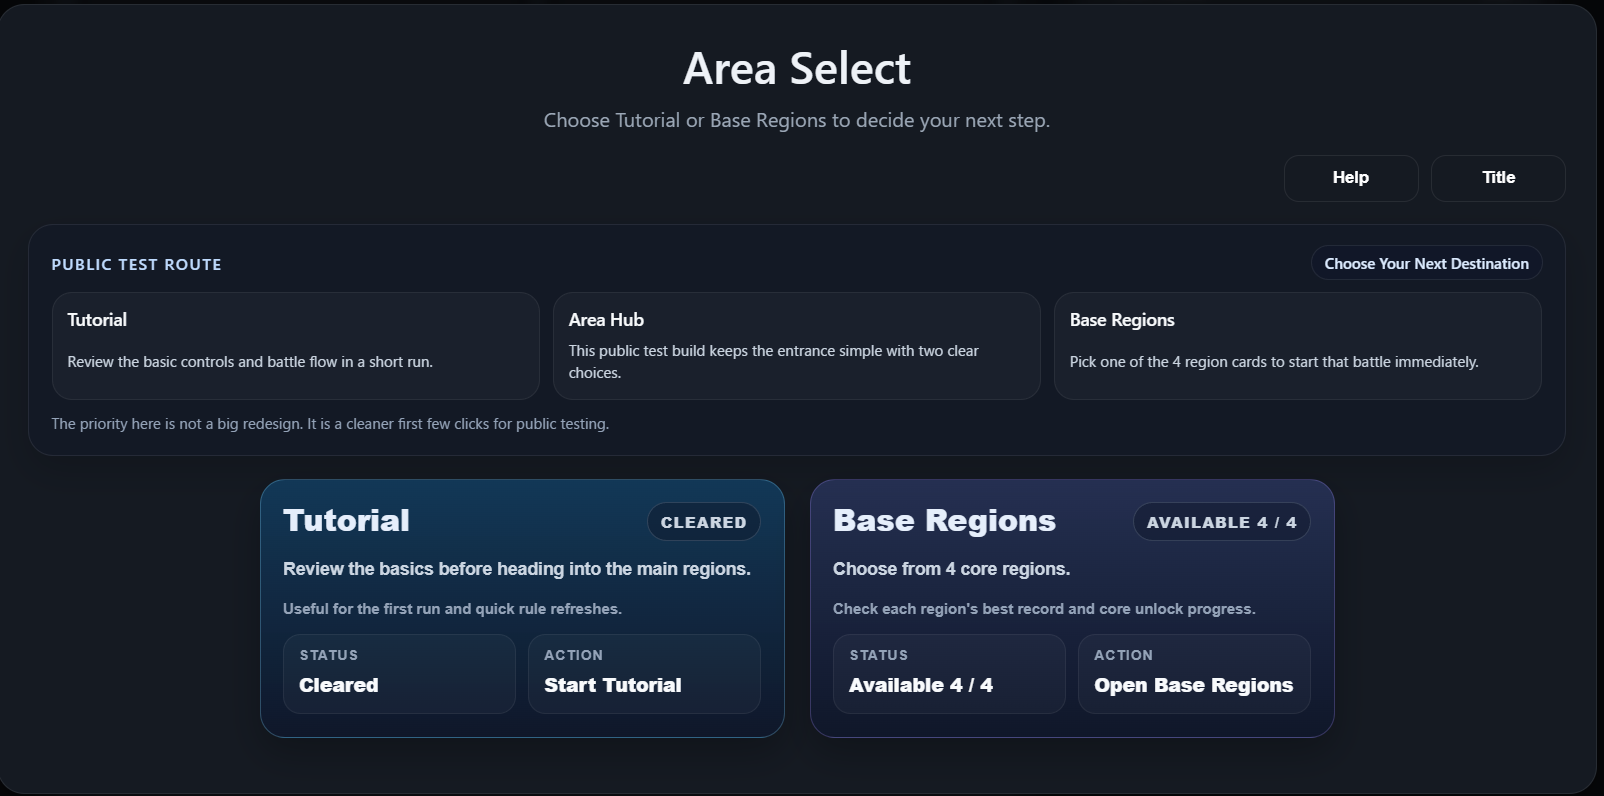Click the large Base Regions card heading
Screen dimensions: 1604x796
point(944,521)
